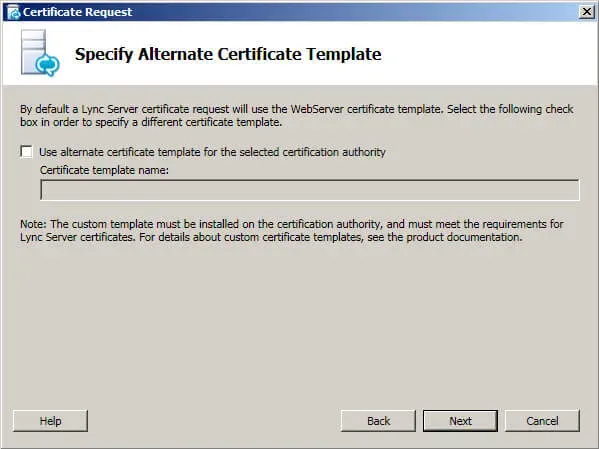Open Help for this wizard page
Viewport: 599px width, 449px height.
pos(50,421)
